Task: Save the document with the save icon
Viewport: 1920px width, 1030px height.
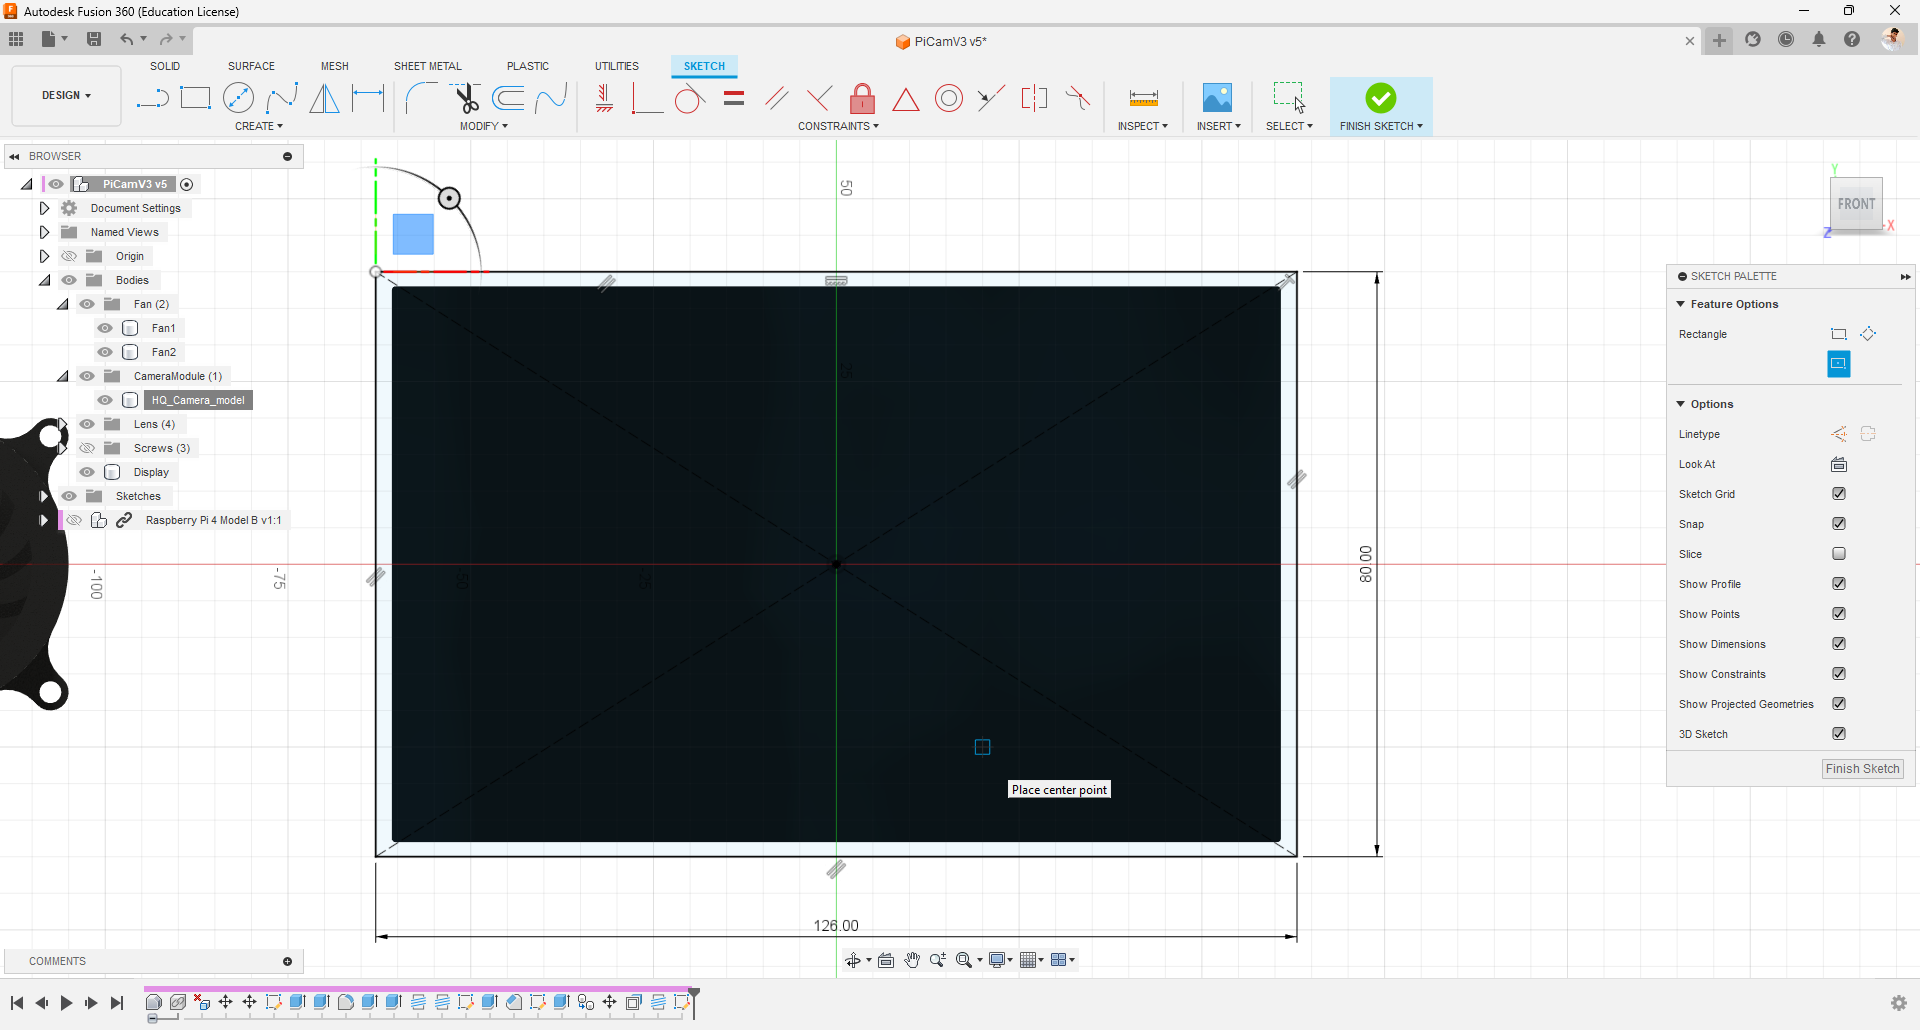Action: pos(94,39)
